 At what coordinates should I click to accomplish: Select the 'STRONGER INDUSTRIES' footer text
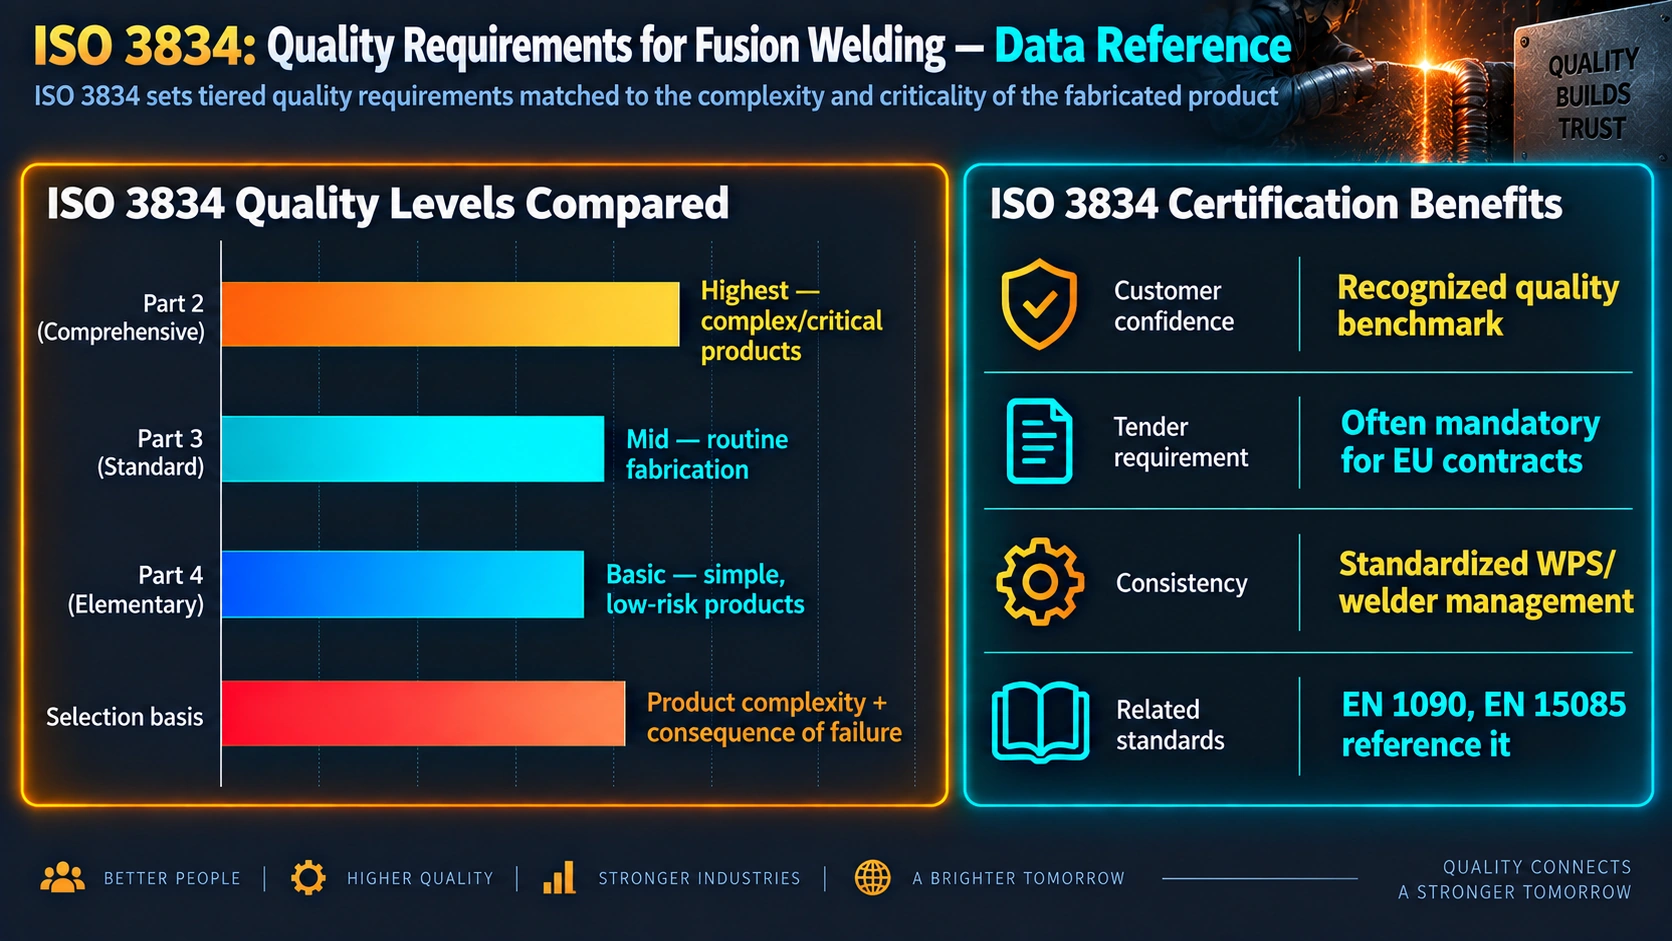[x=699, y=878]
